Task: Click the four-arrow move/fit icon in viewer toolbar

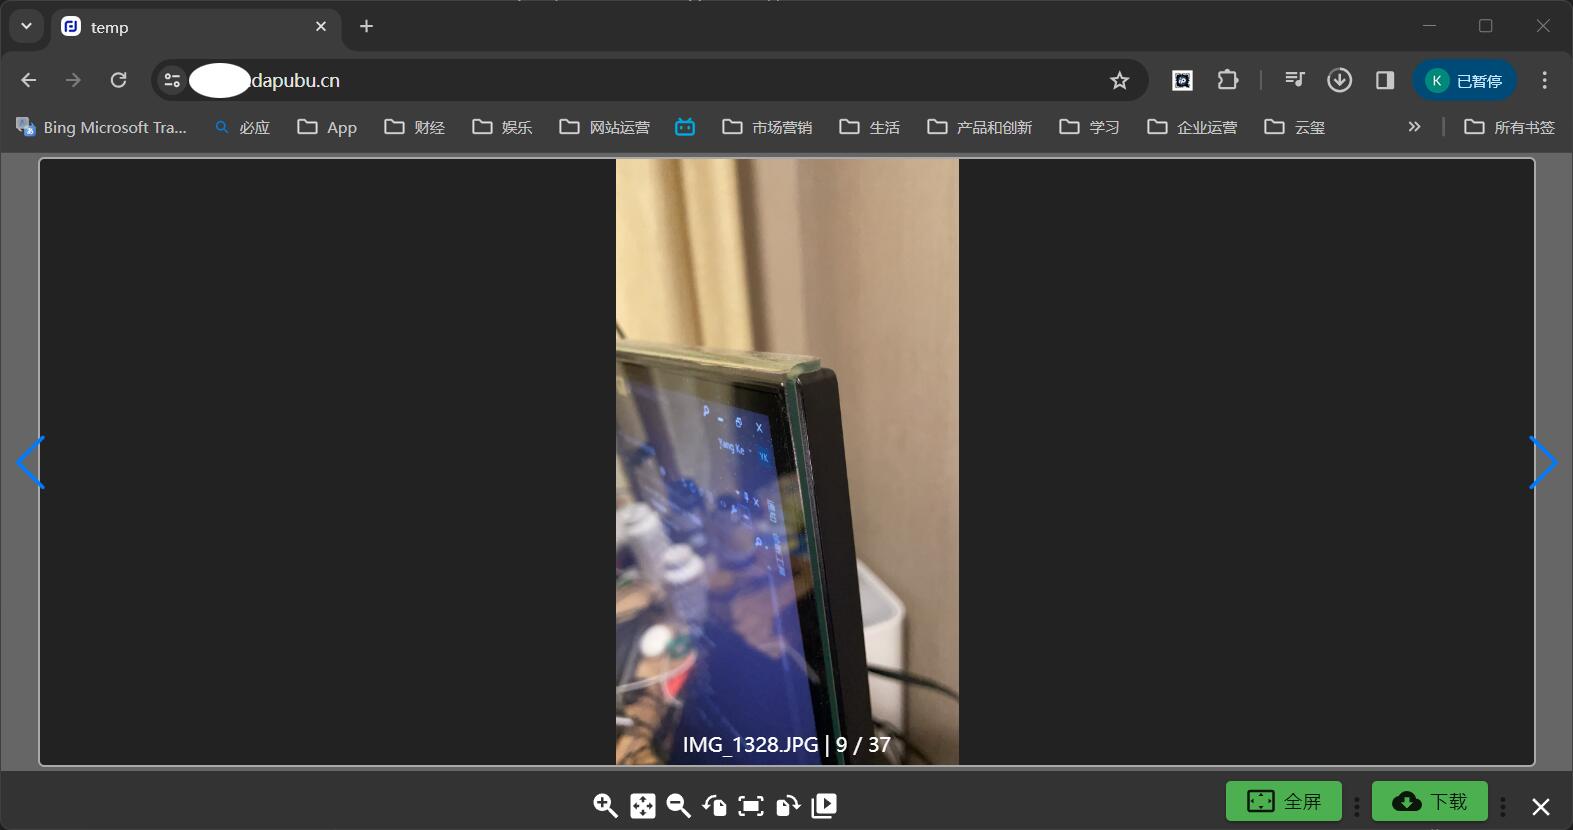Action: coord(643,805)
